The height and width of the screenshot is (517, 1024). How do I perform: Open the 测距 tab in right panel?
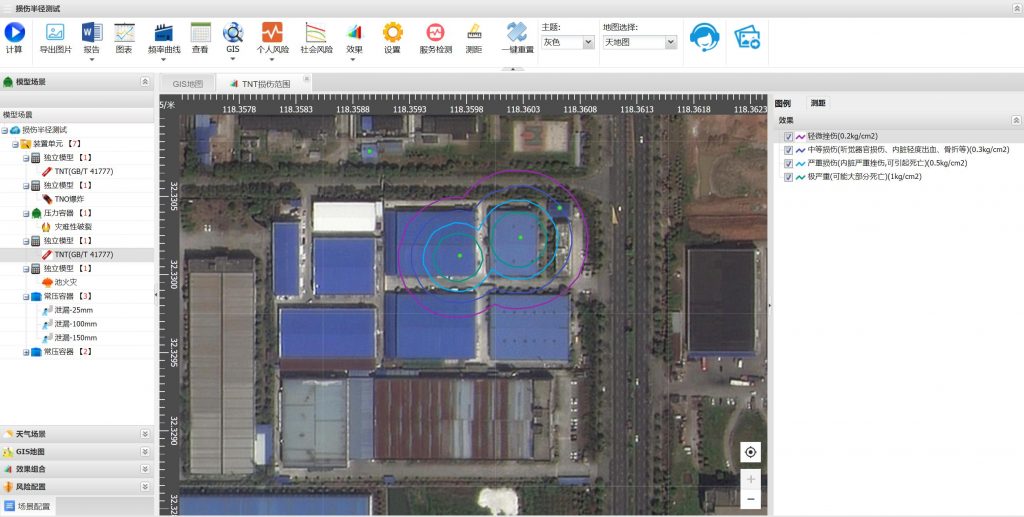[x=818, y=103]
